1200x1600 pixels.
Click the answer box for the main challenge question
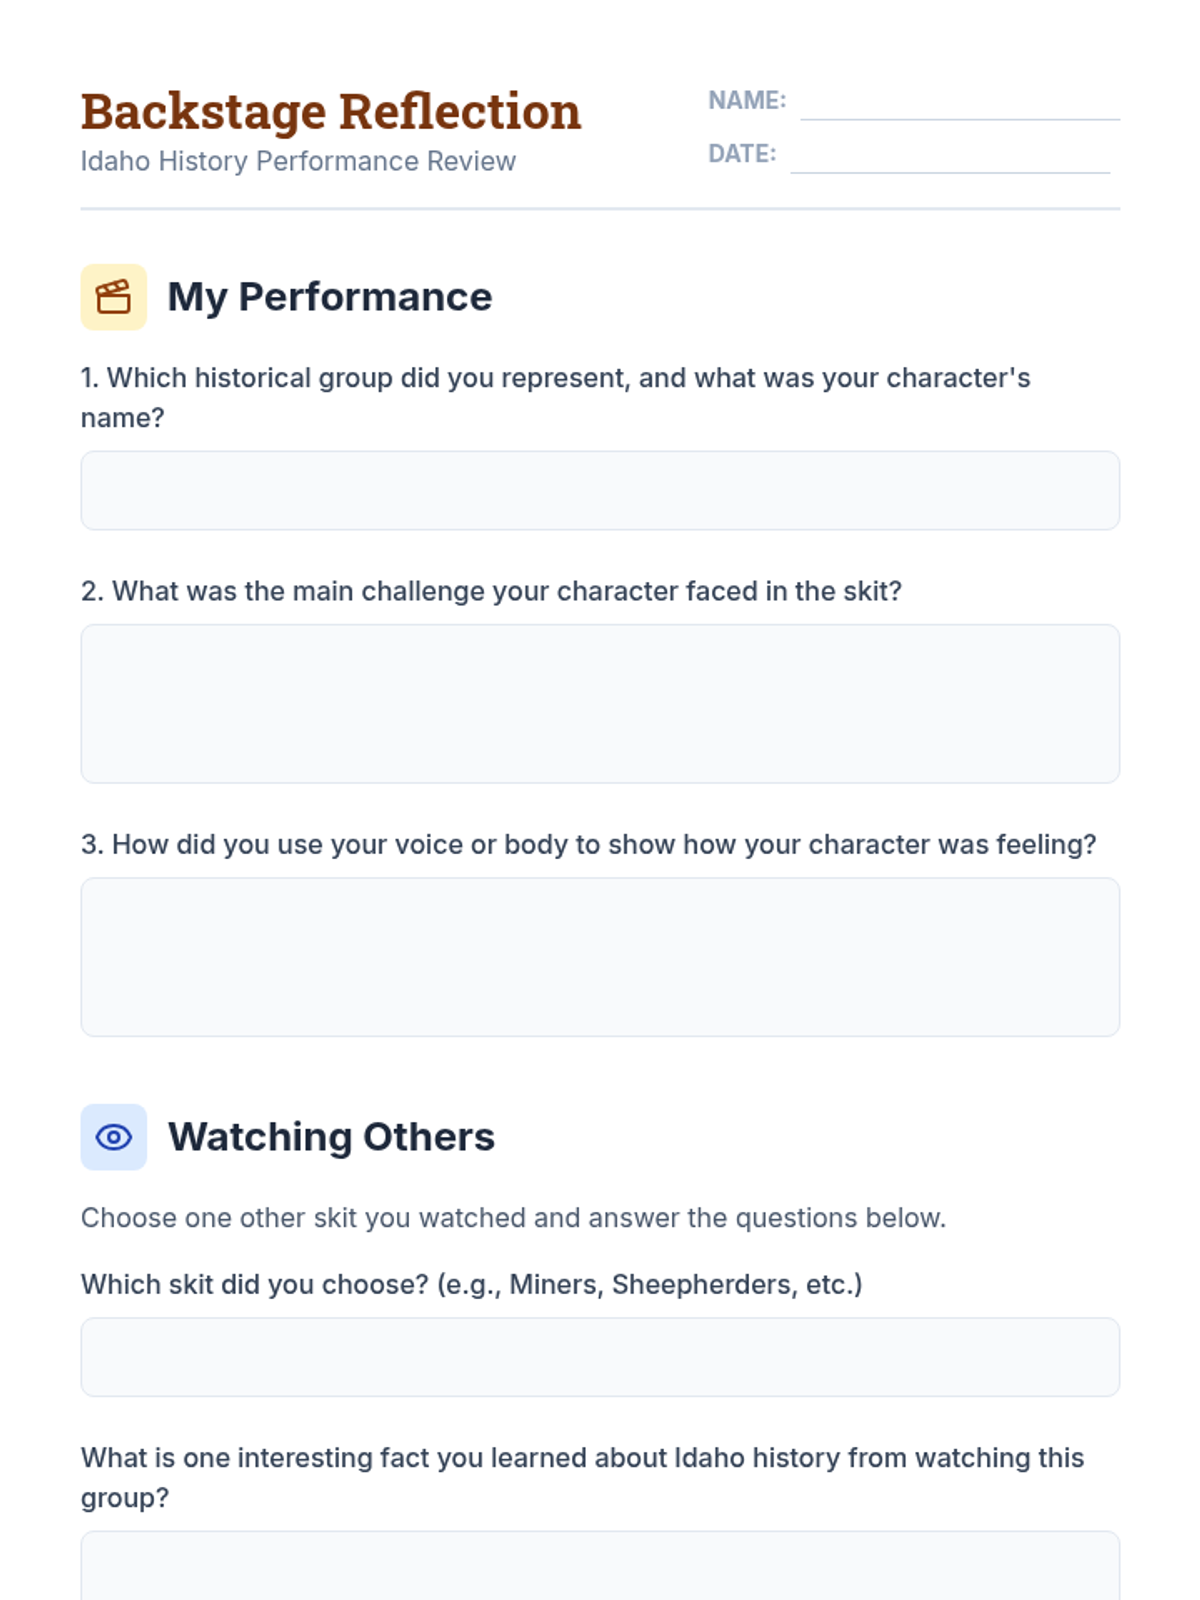pyautogui.click(x=600, y=703)
